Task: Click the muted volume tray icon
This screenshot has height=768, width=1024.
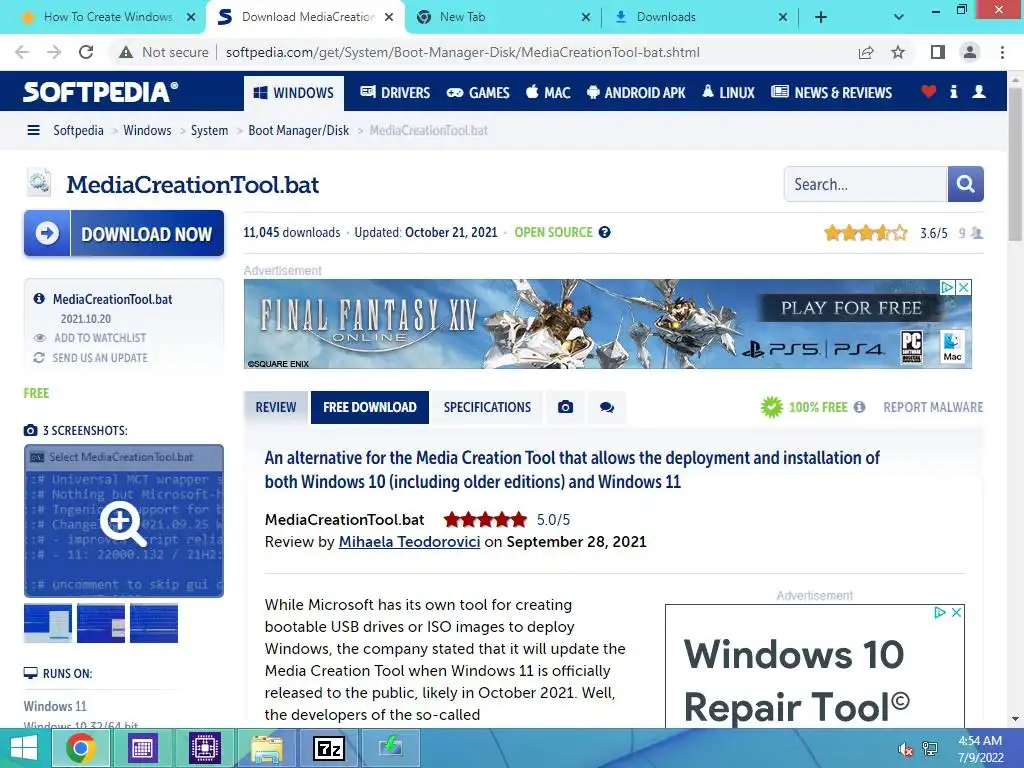Action: click(905, 749)
